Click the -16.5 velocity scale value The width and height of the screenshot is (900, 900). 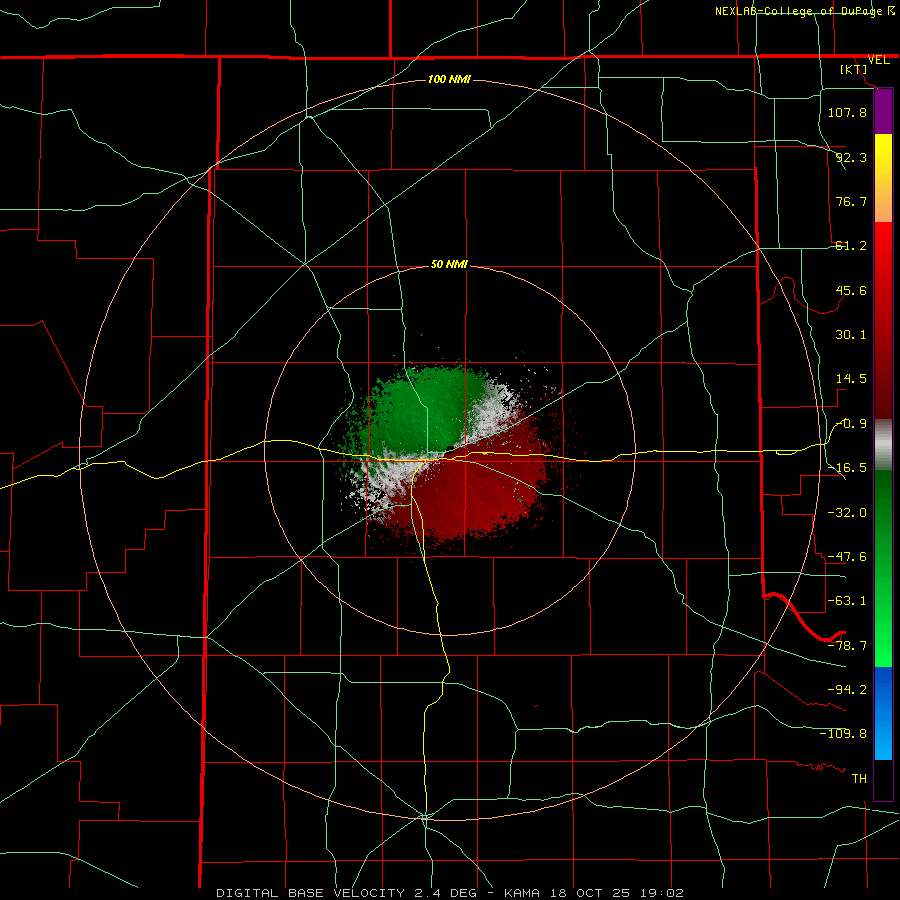click(x=847, y=468)
